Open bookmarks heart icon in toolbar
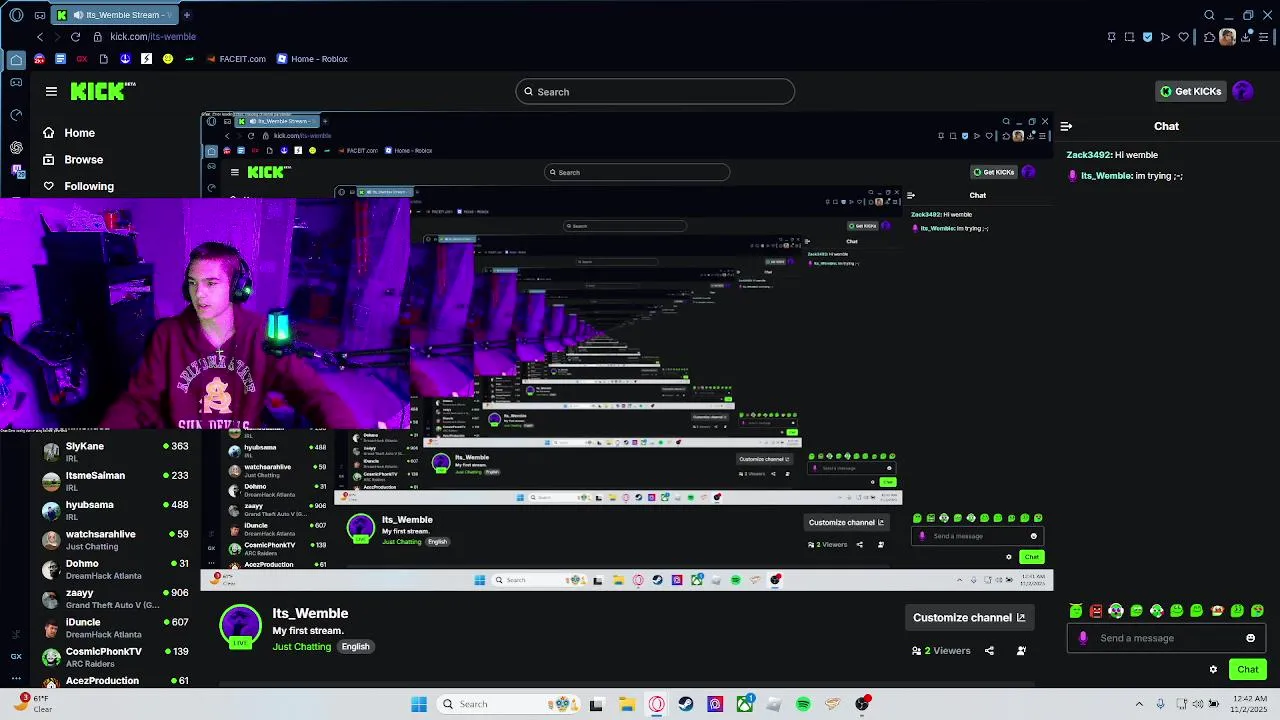Image resolution: width=1280 pixels, height=720 pixels. pos(1183,37)
